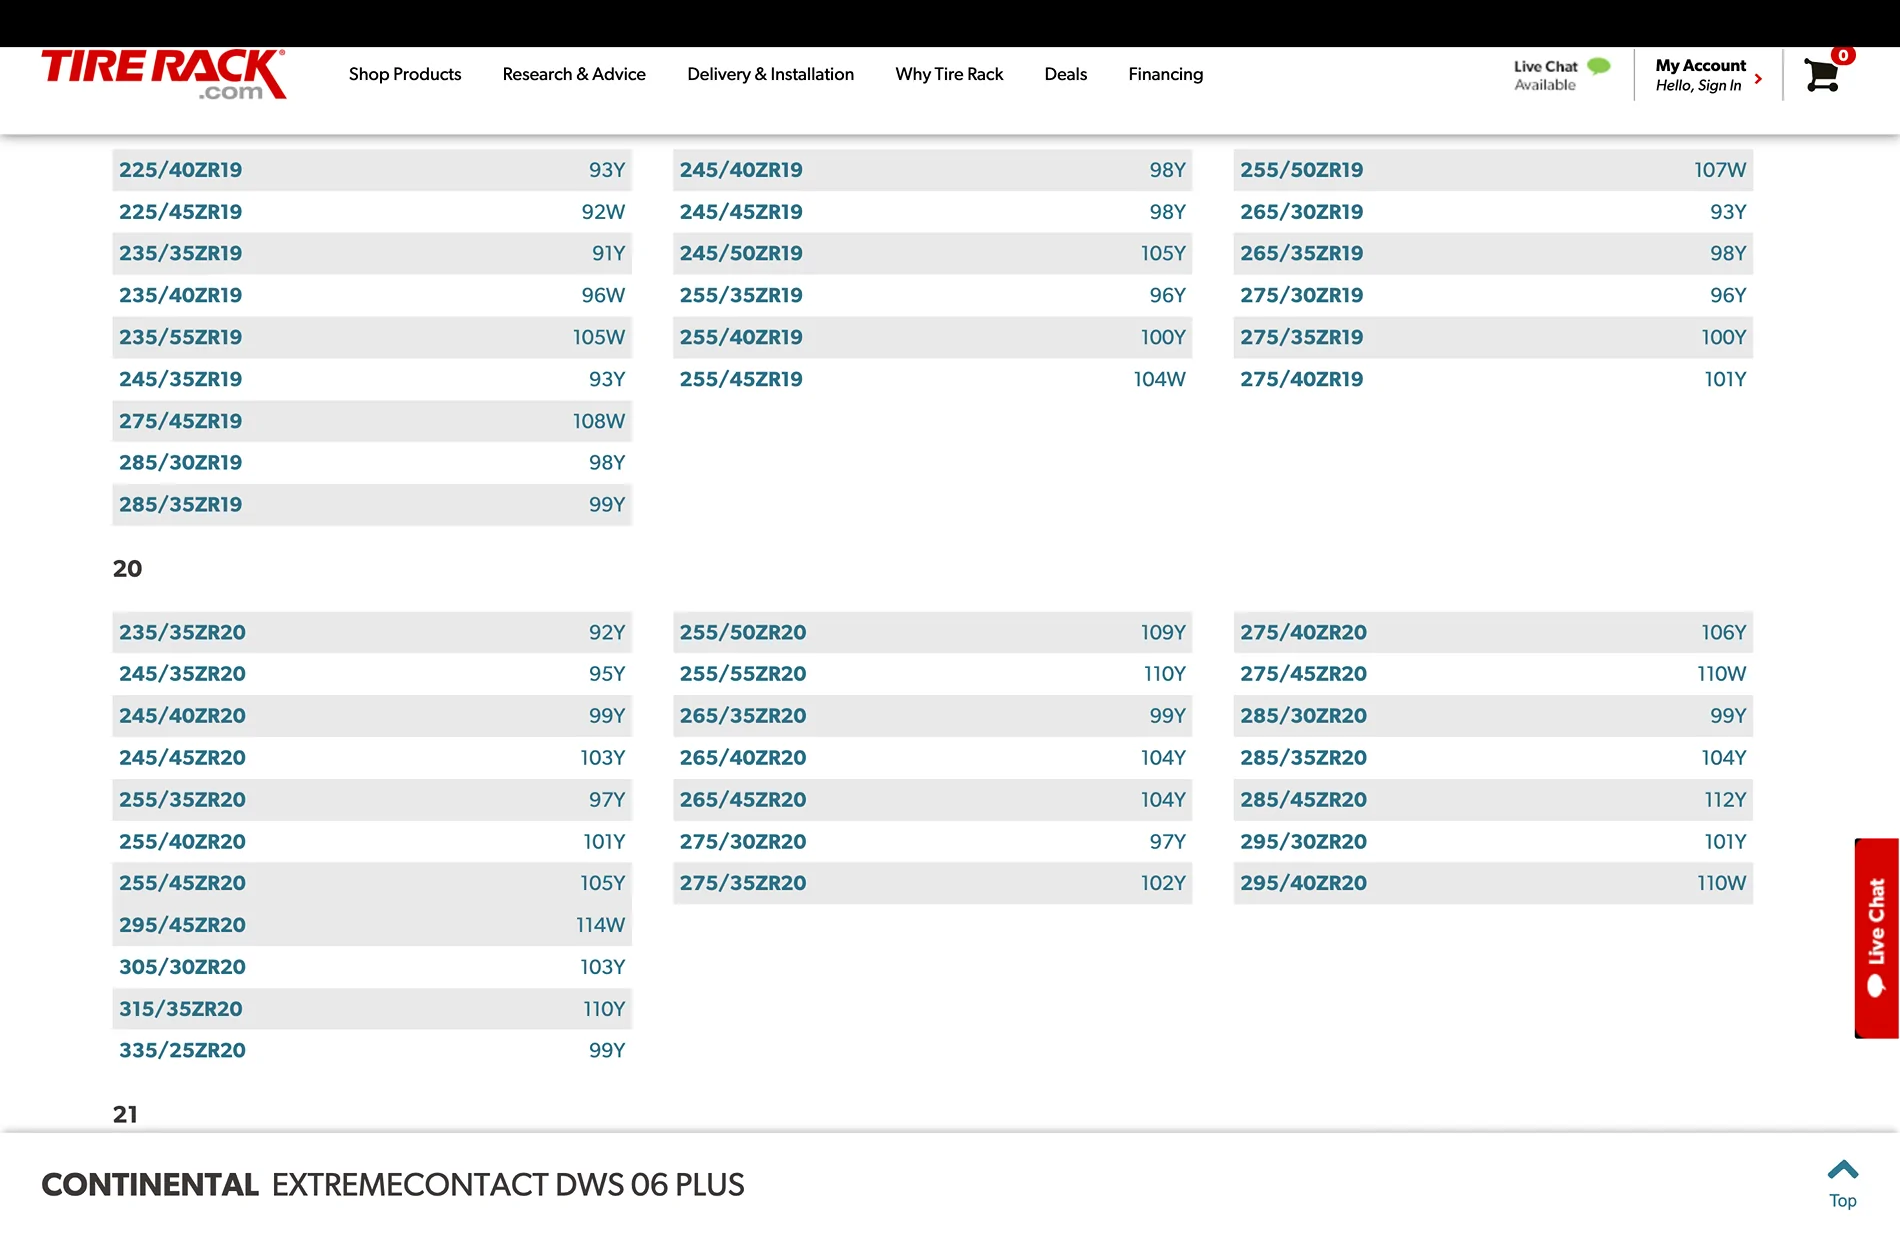Select tire size 275/40ZR20

tap(1493, 633)
